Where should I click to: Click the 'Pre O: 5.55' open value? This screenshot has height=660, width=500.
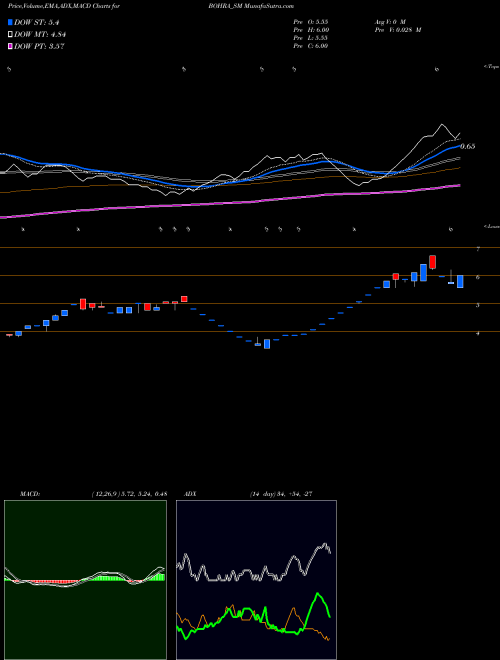click(x=311, y=21)
